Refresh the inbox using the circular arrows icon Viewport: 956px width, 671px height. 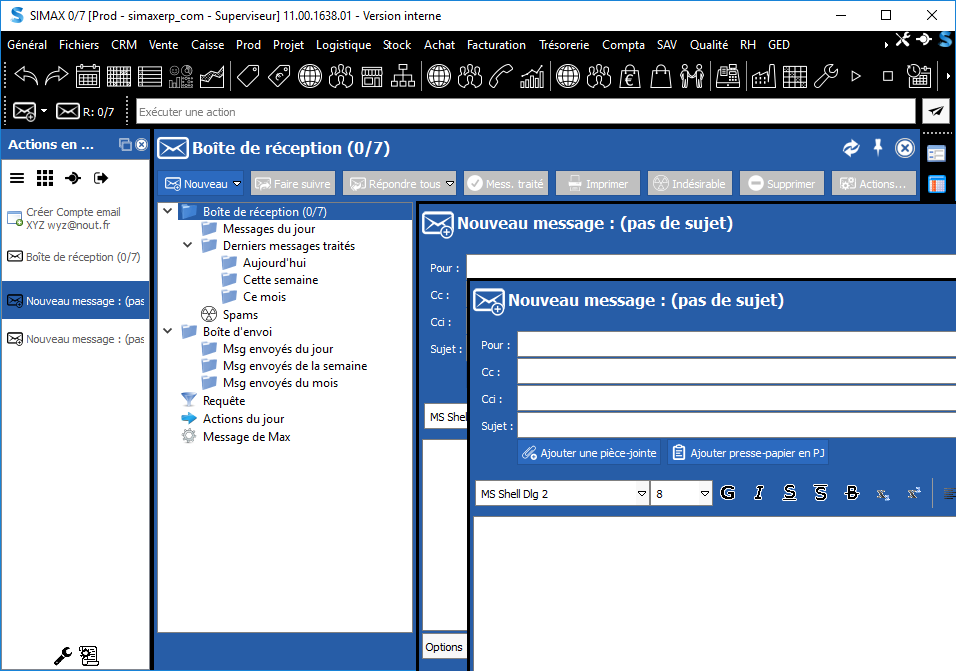(851, 148)
